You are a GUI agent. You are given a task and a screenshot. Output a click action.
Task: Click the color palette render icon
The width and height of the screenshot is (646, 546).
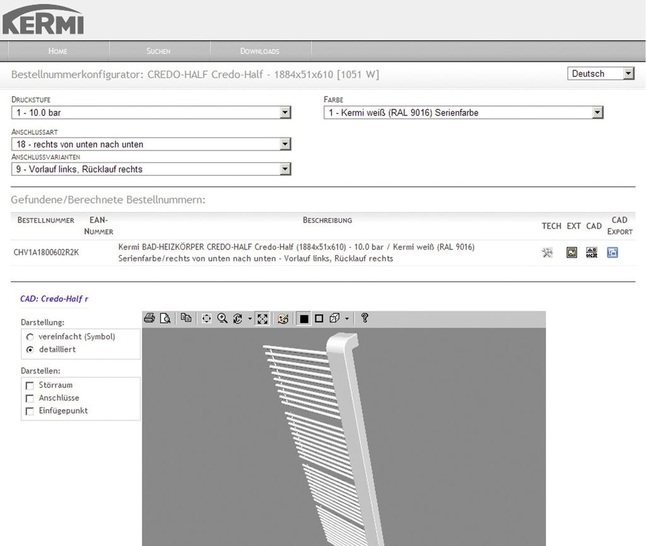click(283, 319)
